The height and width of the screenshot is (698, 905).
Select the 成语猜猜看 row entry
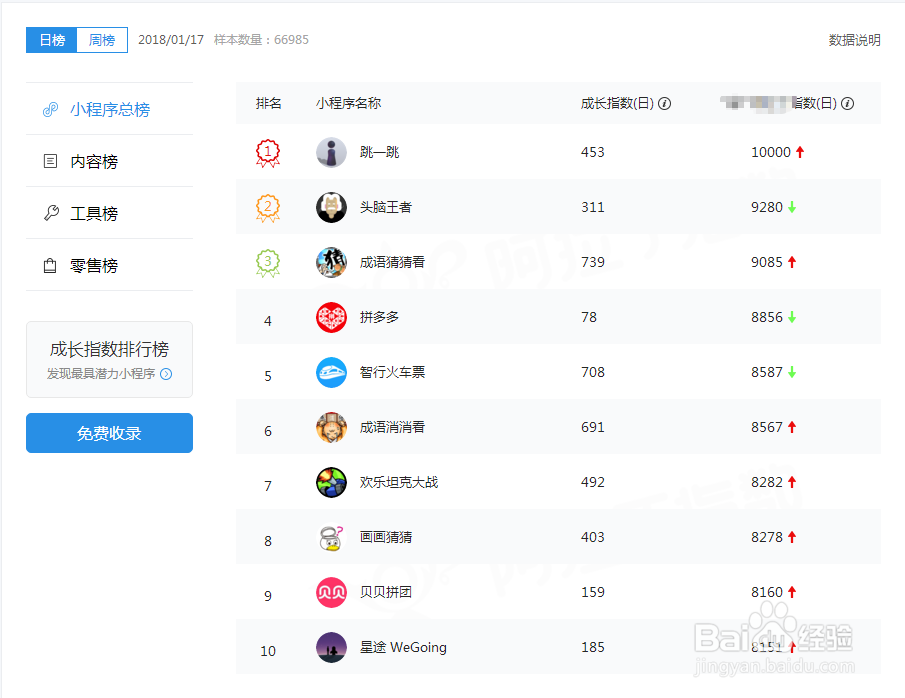click(x=394, y=262)
